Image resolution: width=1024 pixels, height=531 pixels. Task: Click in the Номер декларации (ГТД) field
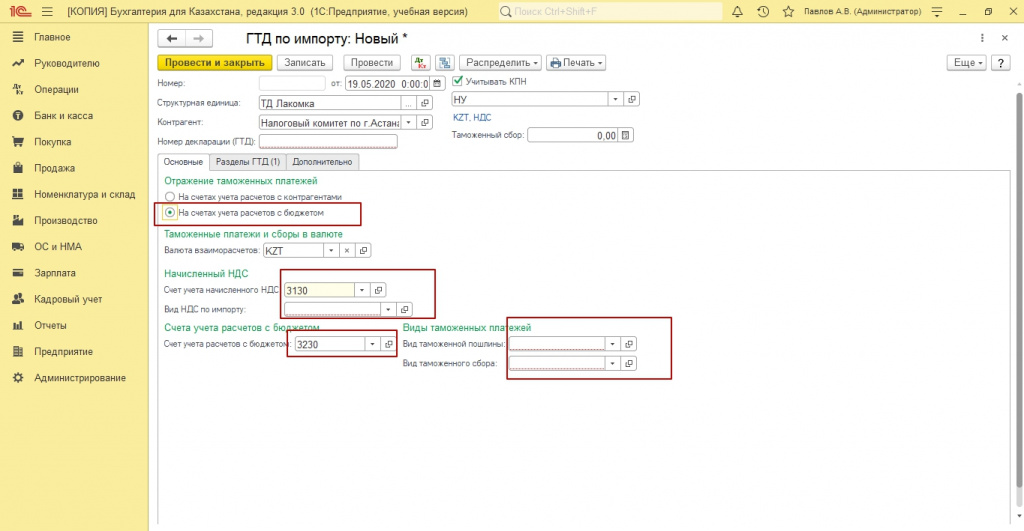(328, 141)
